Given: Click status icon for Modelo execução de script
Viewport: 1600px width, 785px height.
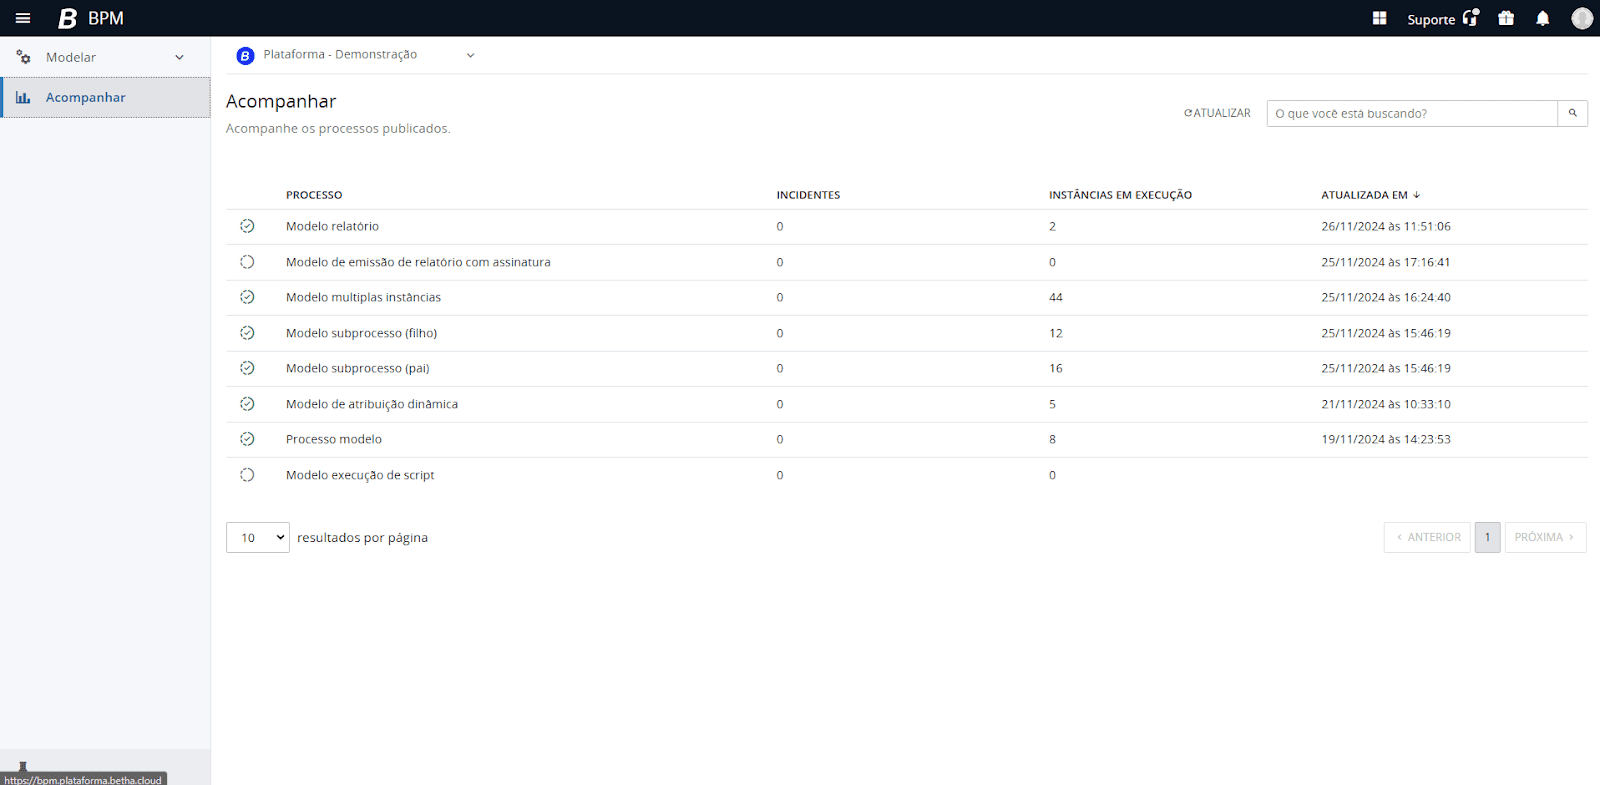Looking at the screenshot, I should click(247, 475).
